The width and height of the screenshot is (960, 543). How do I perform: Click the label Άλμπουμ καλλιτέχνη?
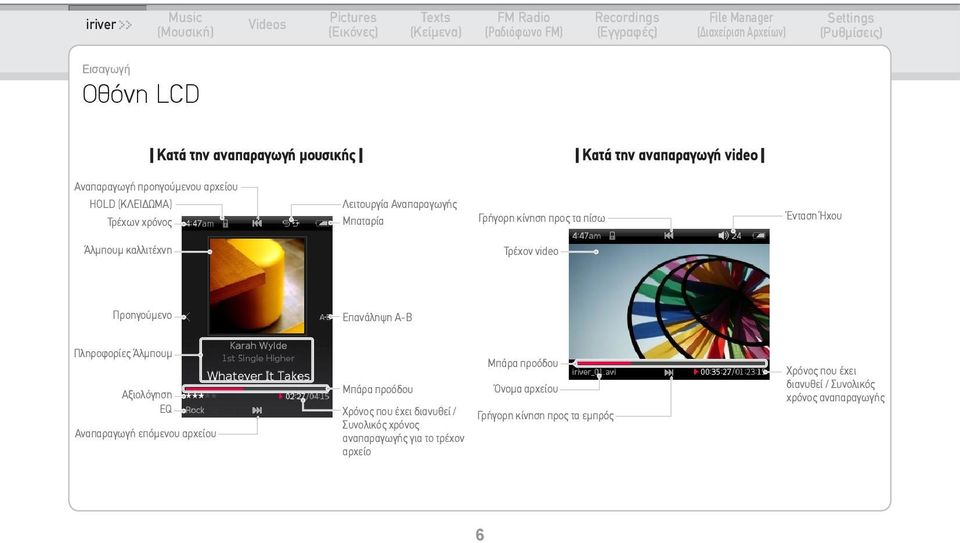click(x=128, y=250)
